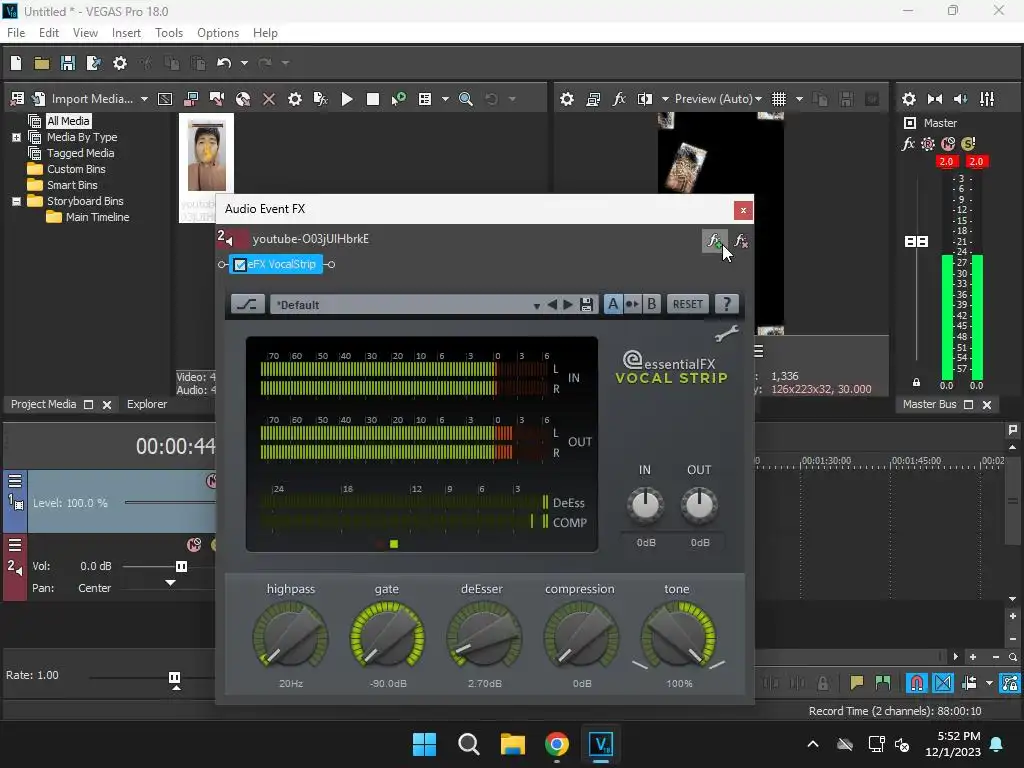Select media thumbnail in Project Media
The image size is (1024, 768).
point(206,157)
